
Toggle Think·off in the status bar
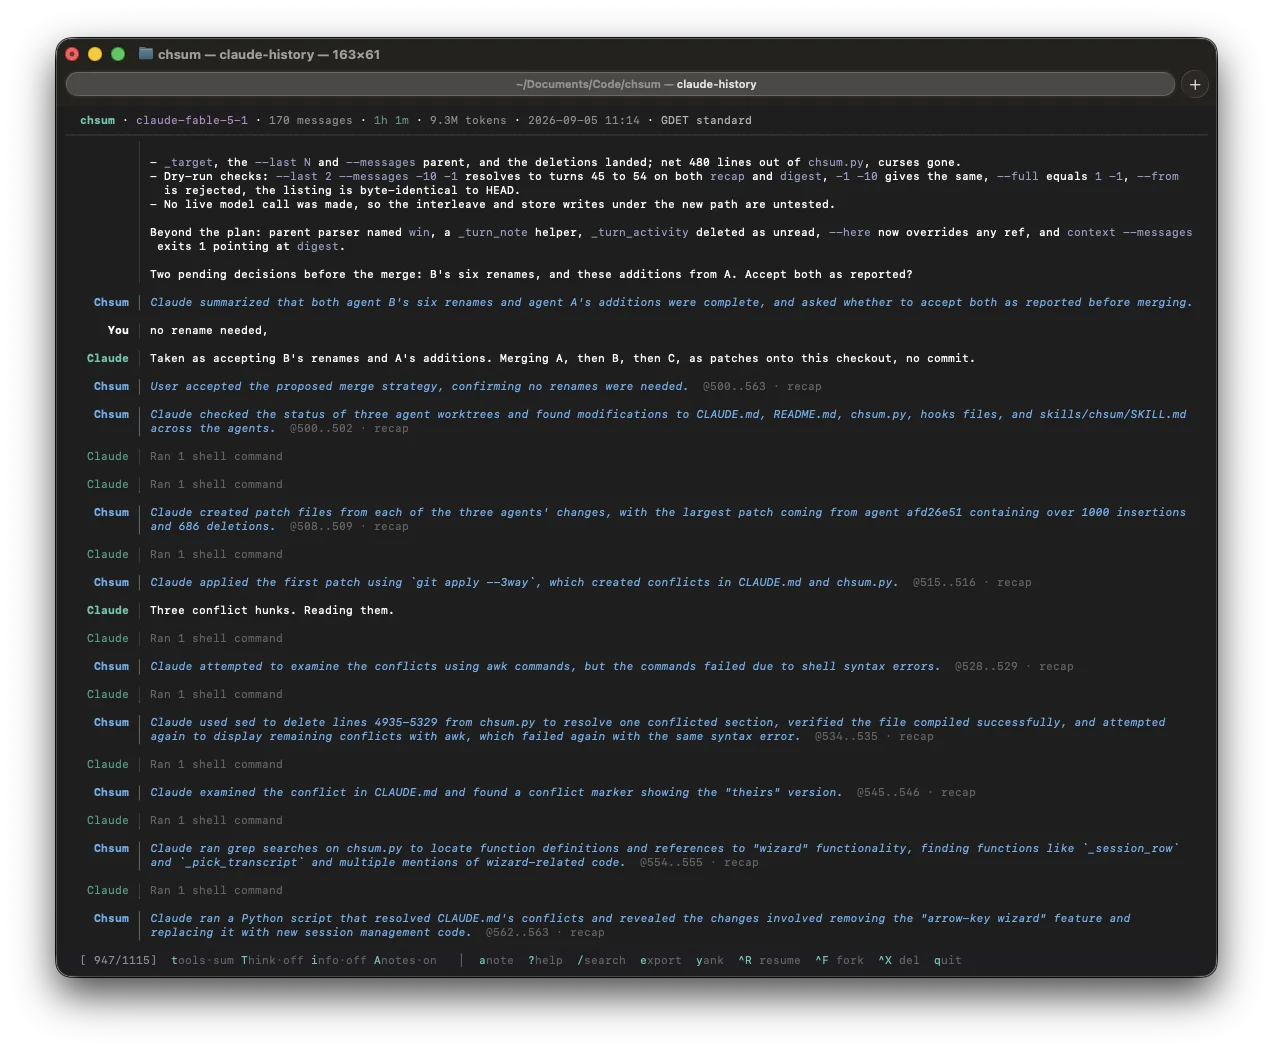(x=272, y=960)
